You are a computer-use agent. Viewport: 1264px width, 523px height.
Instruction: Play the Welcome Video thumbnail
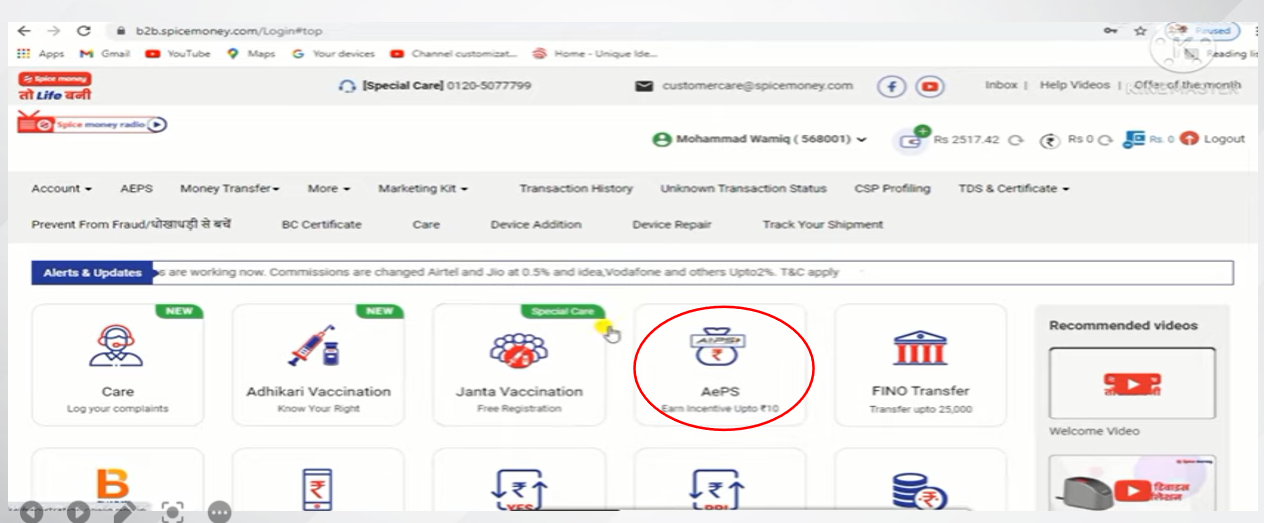pyautogui.click(x=1132, y=383)
